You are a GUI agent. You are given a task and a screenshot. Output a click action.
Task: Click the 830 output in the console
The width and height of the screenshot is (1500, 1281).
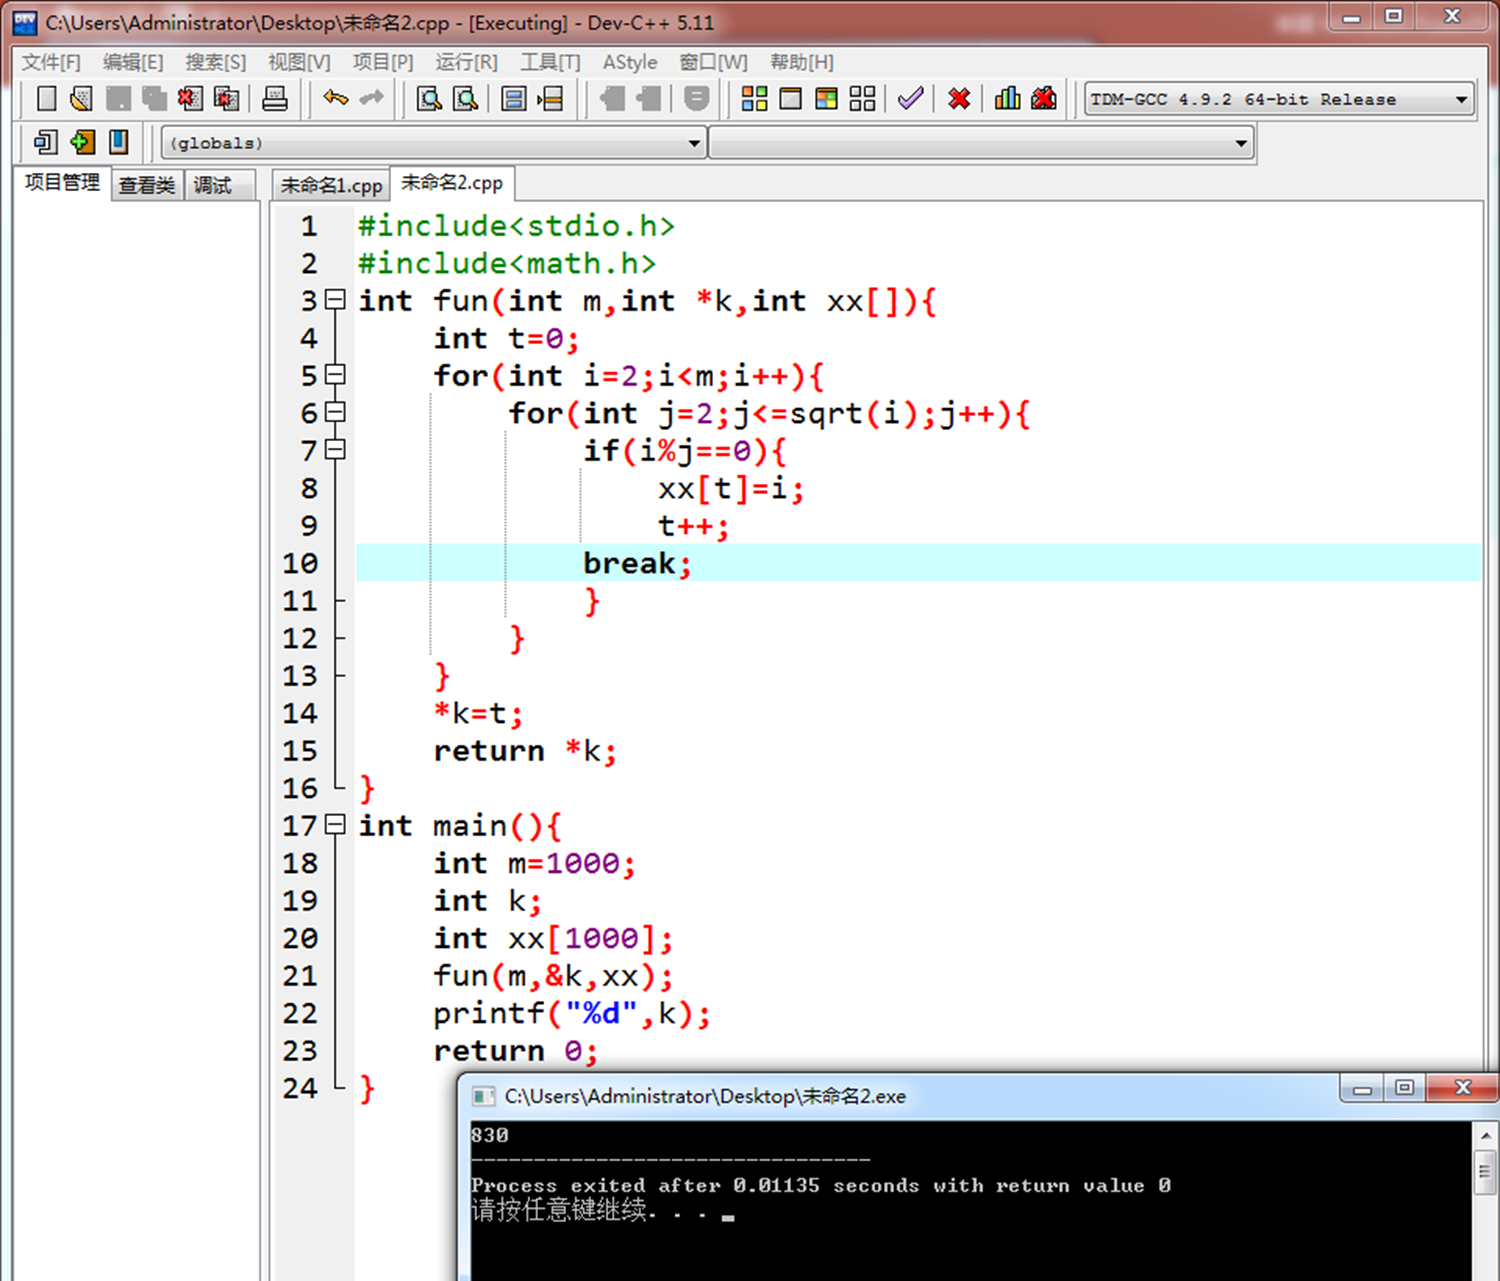point(489,1135)
